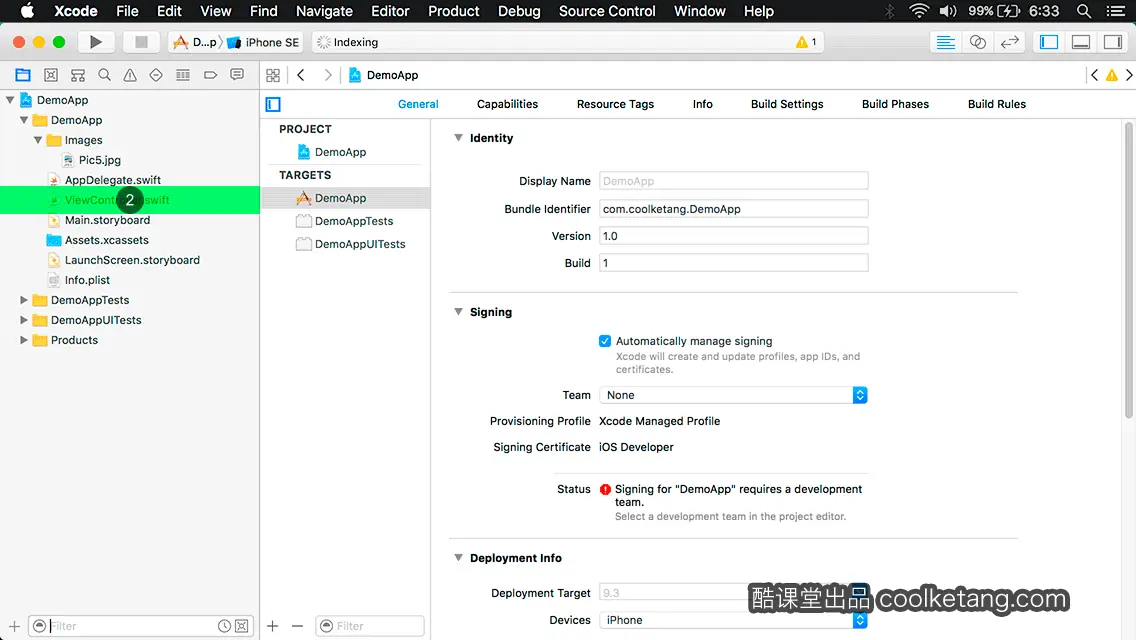The width and height of the screenshot is (1136, 640).
Task: Open the Issue navigator
Action: coord(130,75)
